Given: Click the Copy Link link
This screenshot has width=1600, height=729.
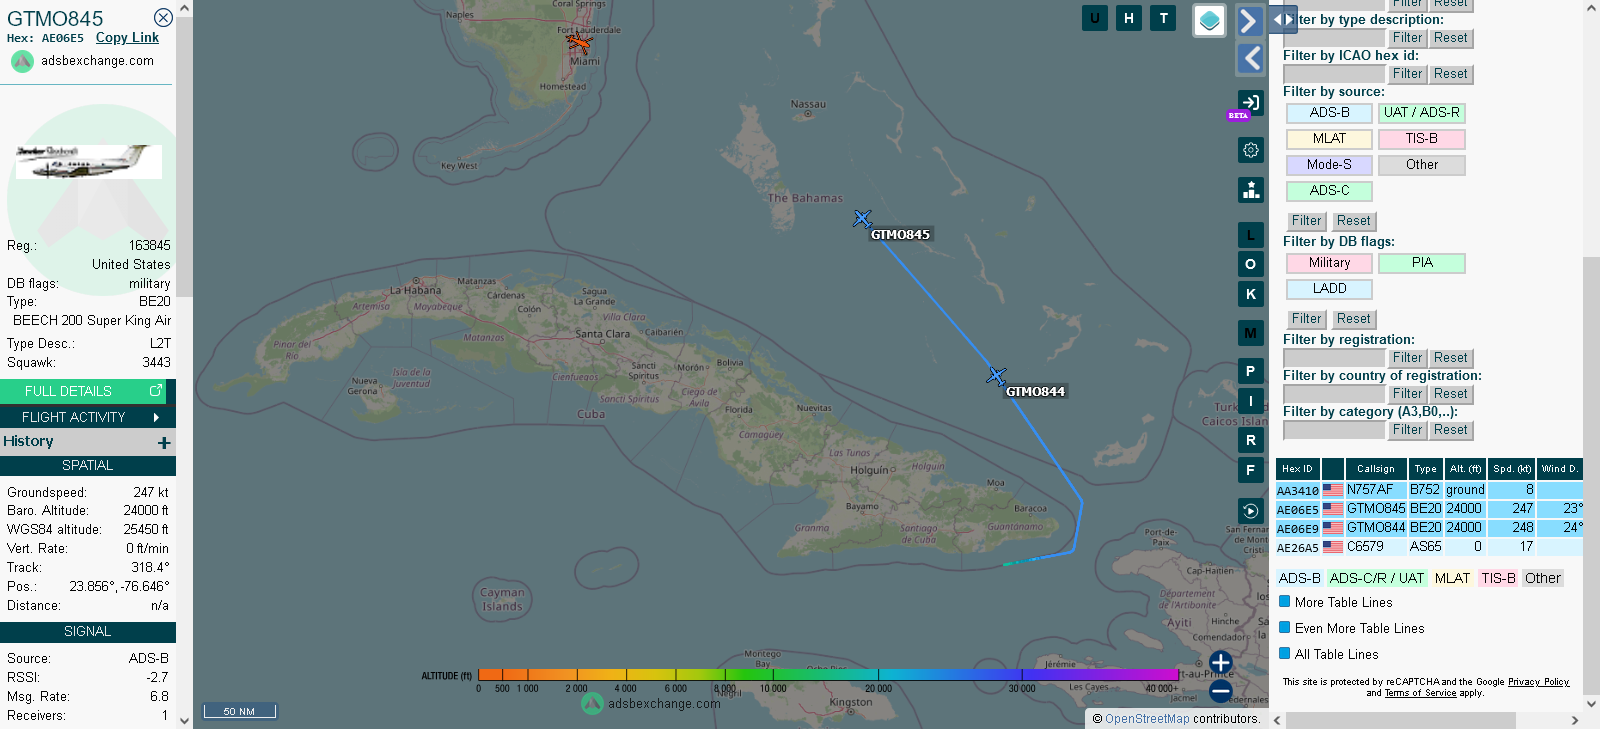Looking at the screenshot, I should point(127,38).
